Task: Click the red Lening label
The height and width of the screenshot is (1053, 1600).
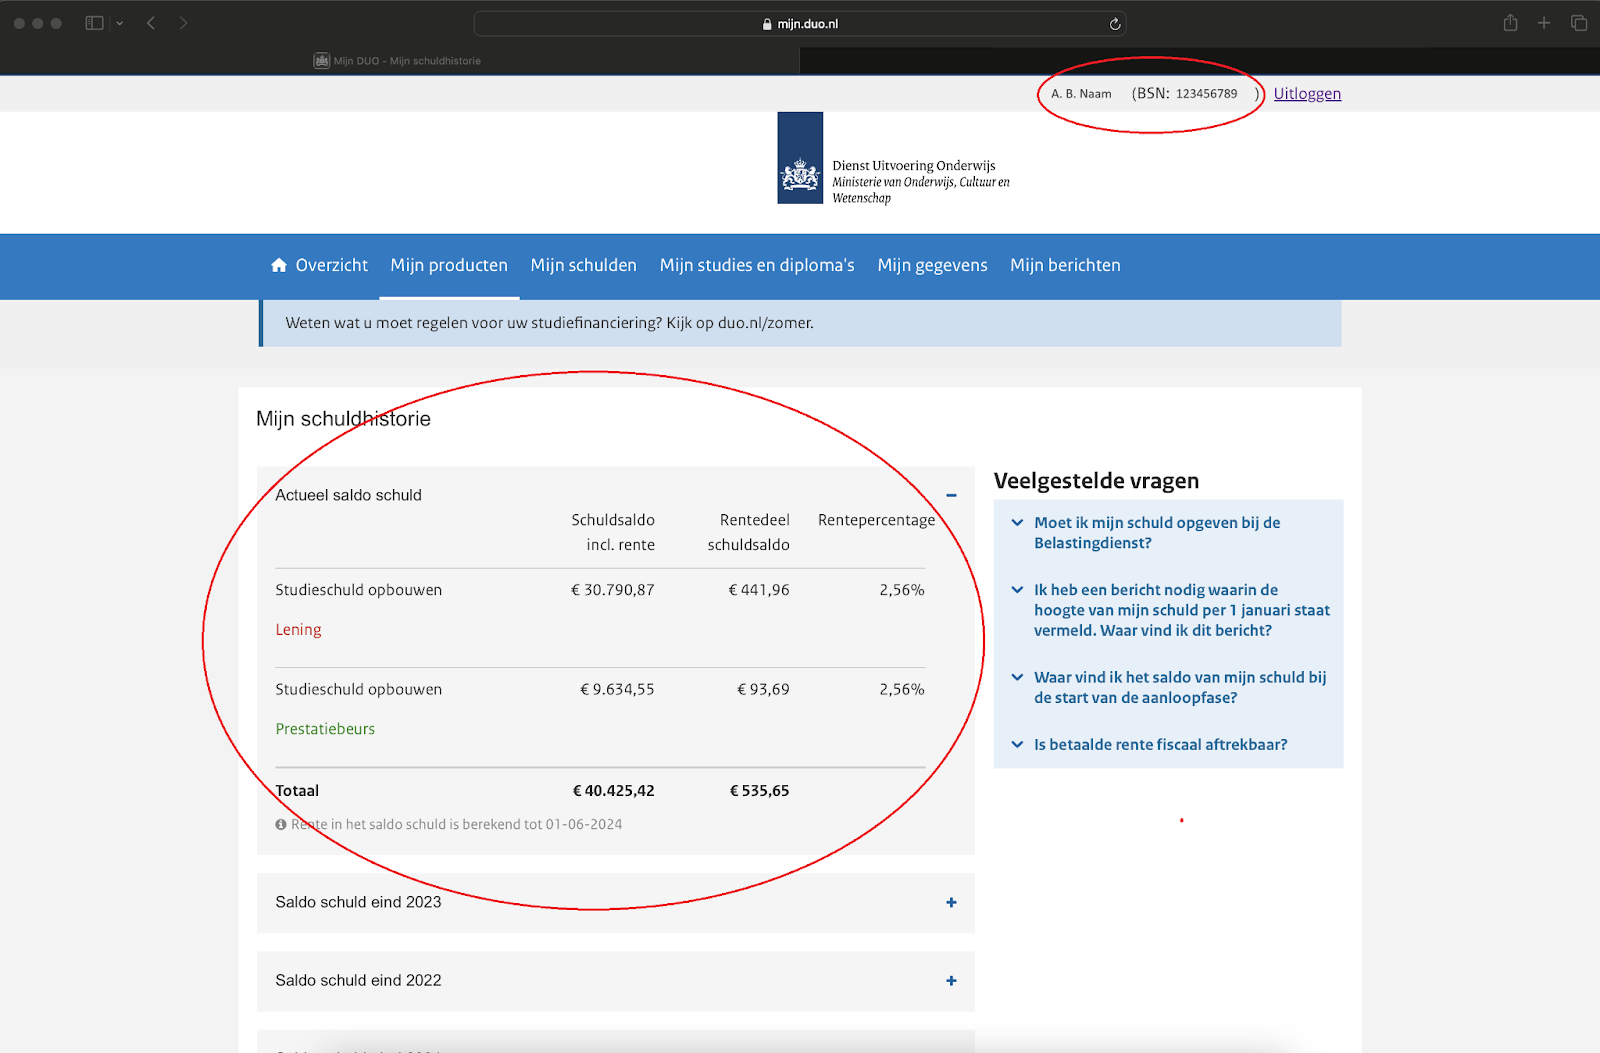Action: click(x=298, y=630)
